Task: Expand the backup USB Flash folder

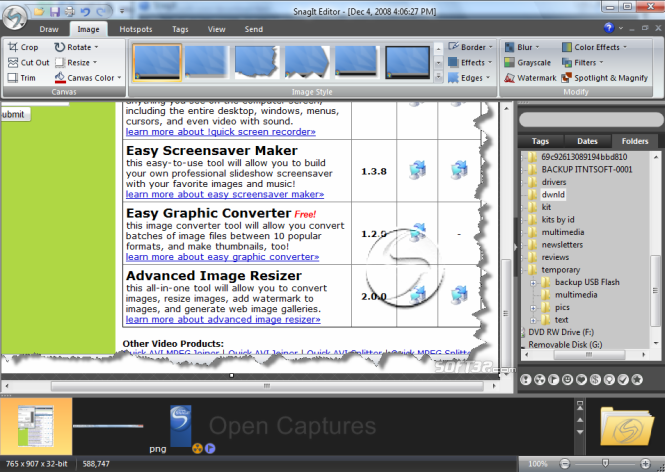Action: (534, 283)
